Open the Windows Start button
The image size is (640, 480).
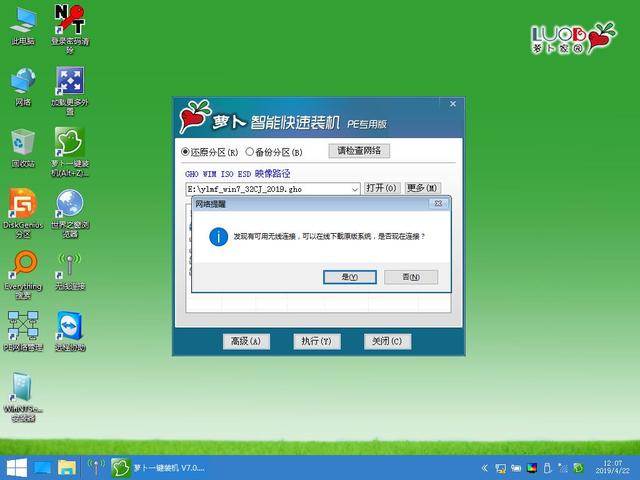(17, 468)
